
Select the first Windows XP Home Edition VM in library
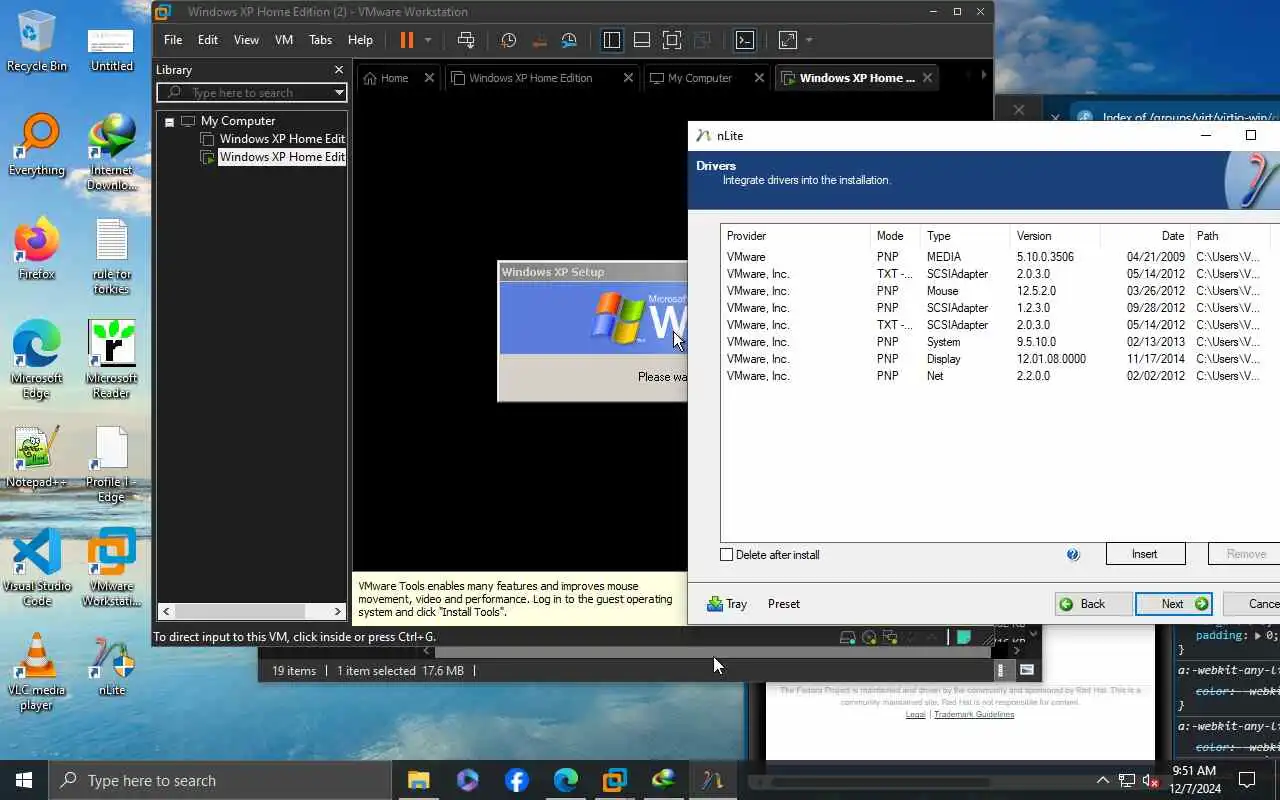click(x=282, y=139)
